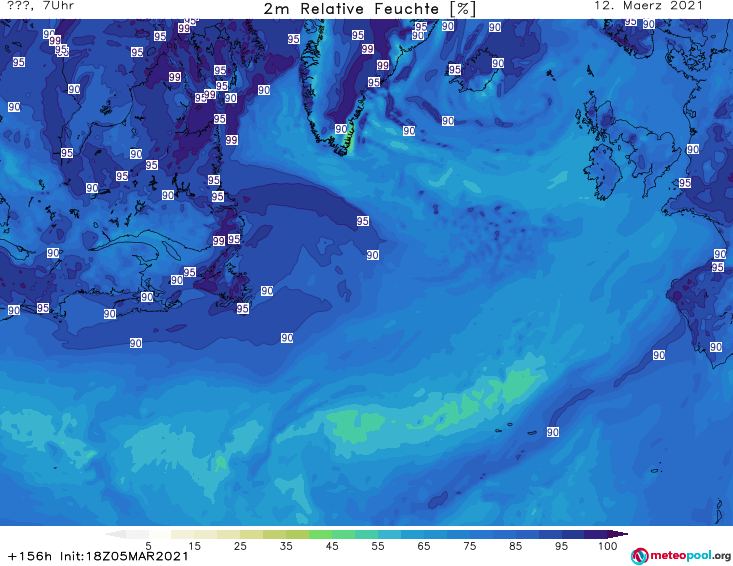Click the 90 contour label at Greenland's southern tip
This screenshot has height=566, width=733.
coord(341,129)
